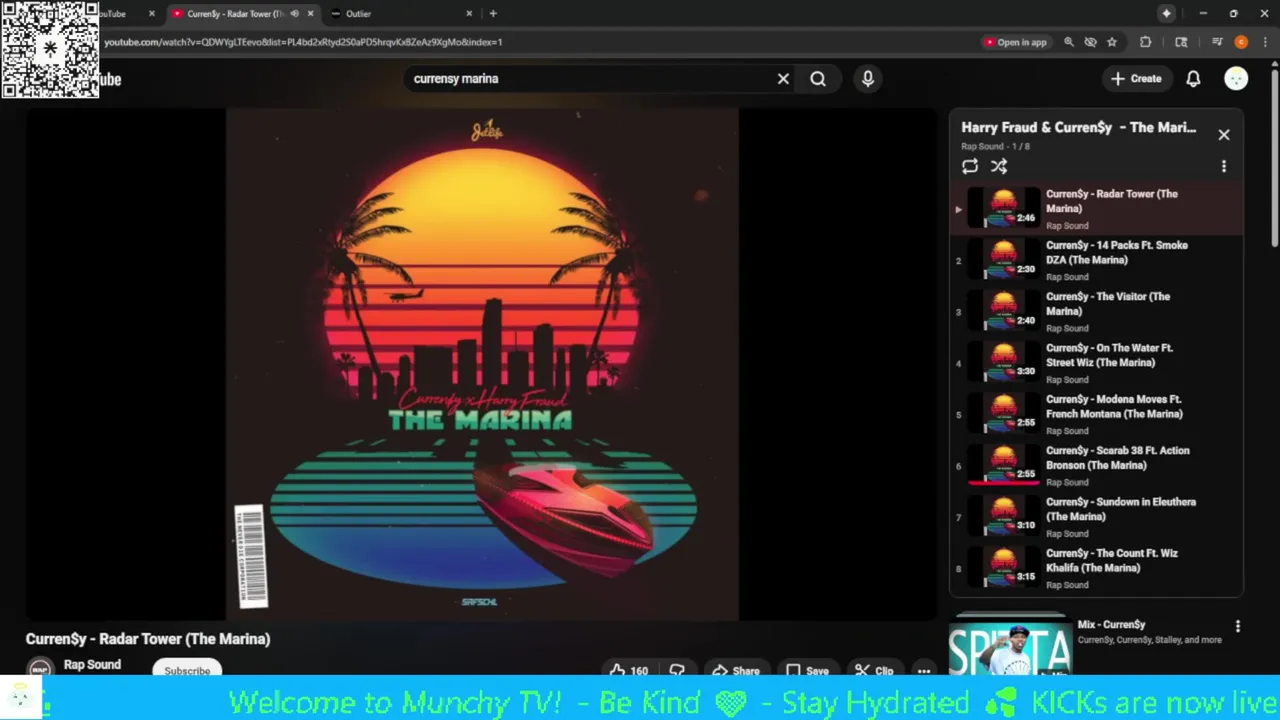Click the browser address bar URL
This screenshot has height=720, width=1280.
[x=303, y=42]
